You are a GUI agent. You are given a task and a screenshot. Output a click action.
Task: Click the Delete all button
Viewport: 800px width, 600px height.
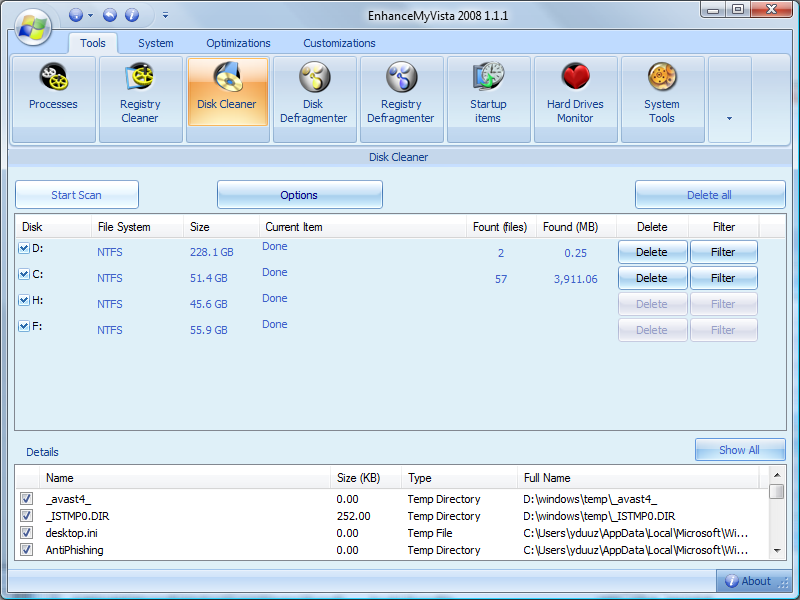coord(710,195)
